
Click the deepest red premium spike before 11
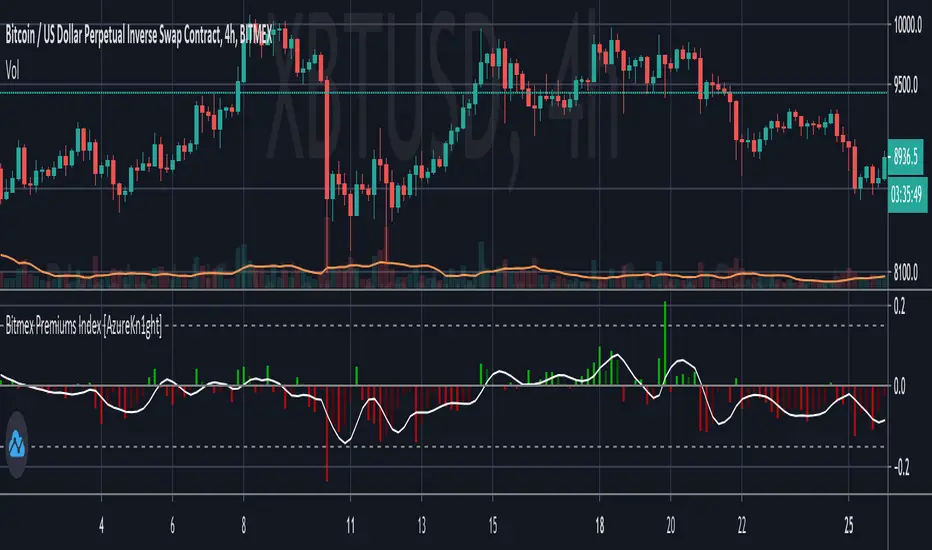[327, 434]
